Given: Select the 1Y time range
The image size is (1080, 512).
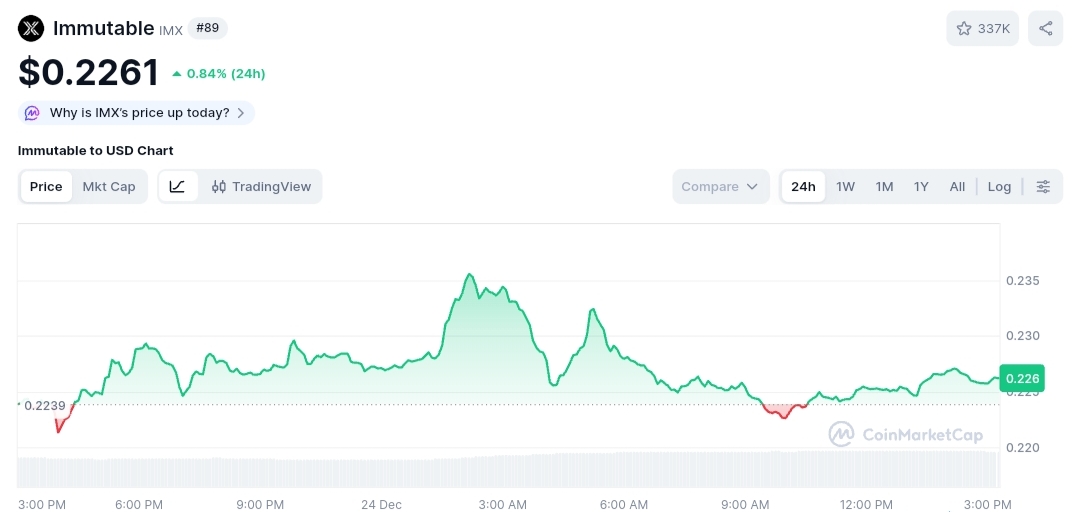Looking at the screenshot, I should (921, 187).
